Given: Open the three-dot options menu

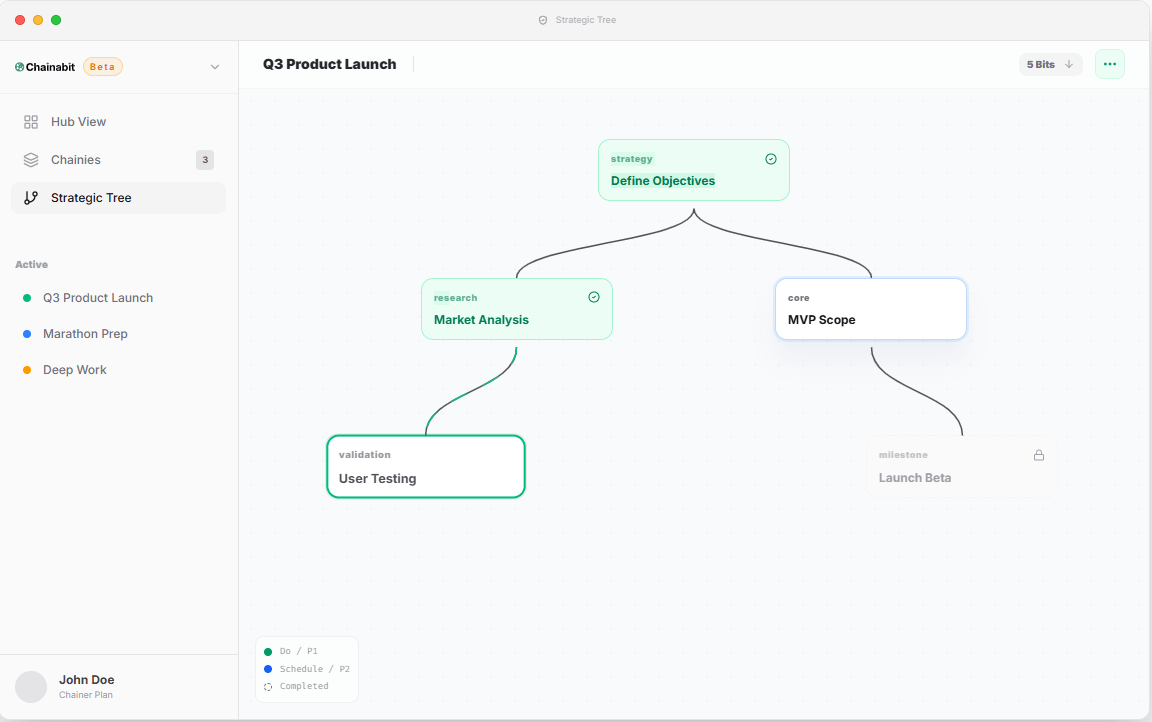Looking at the screenshot, I should tap(1109, 63).
